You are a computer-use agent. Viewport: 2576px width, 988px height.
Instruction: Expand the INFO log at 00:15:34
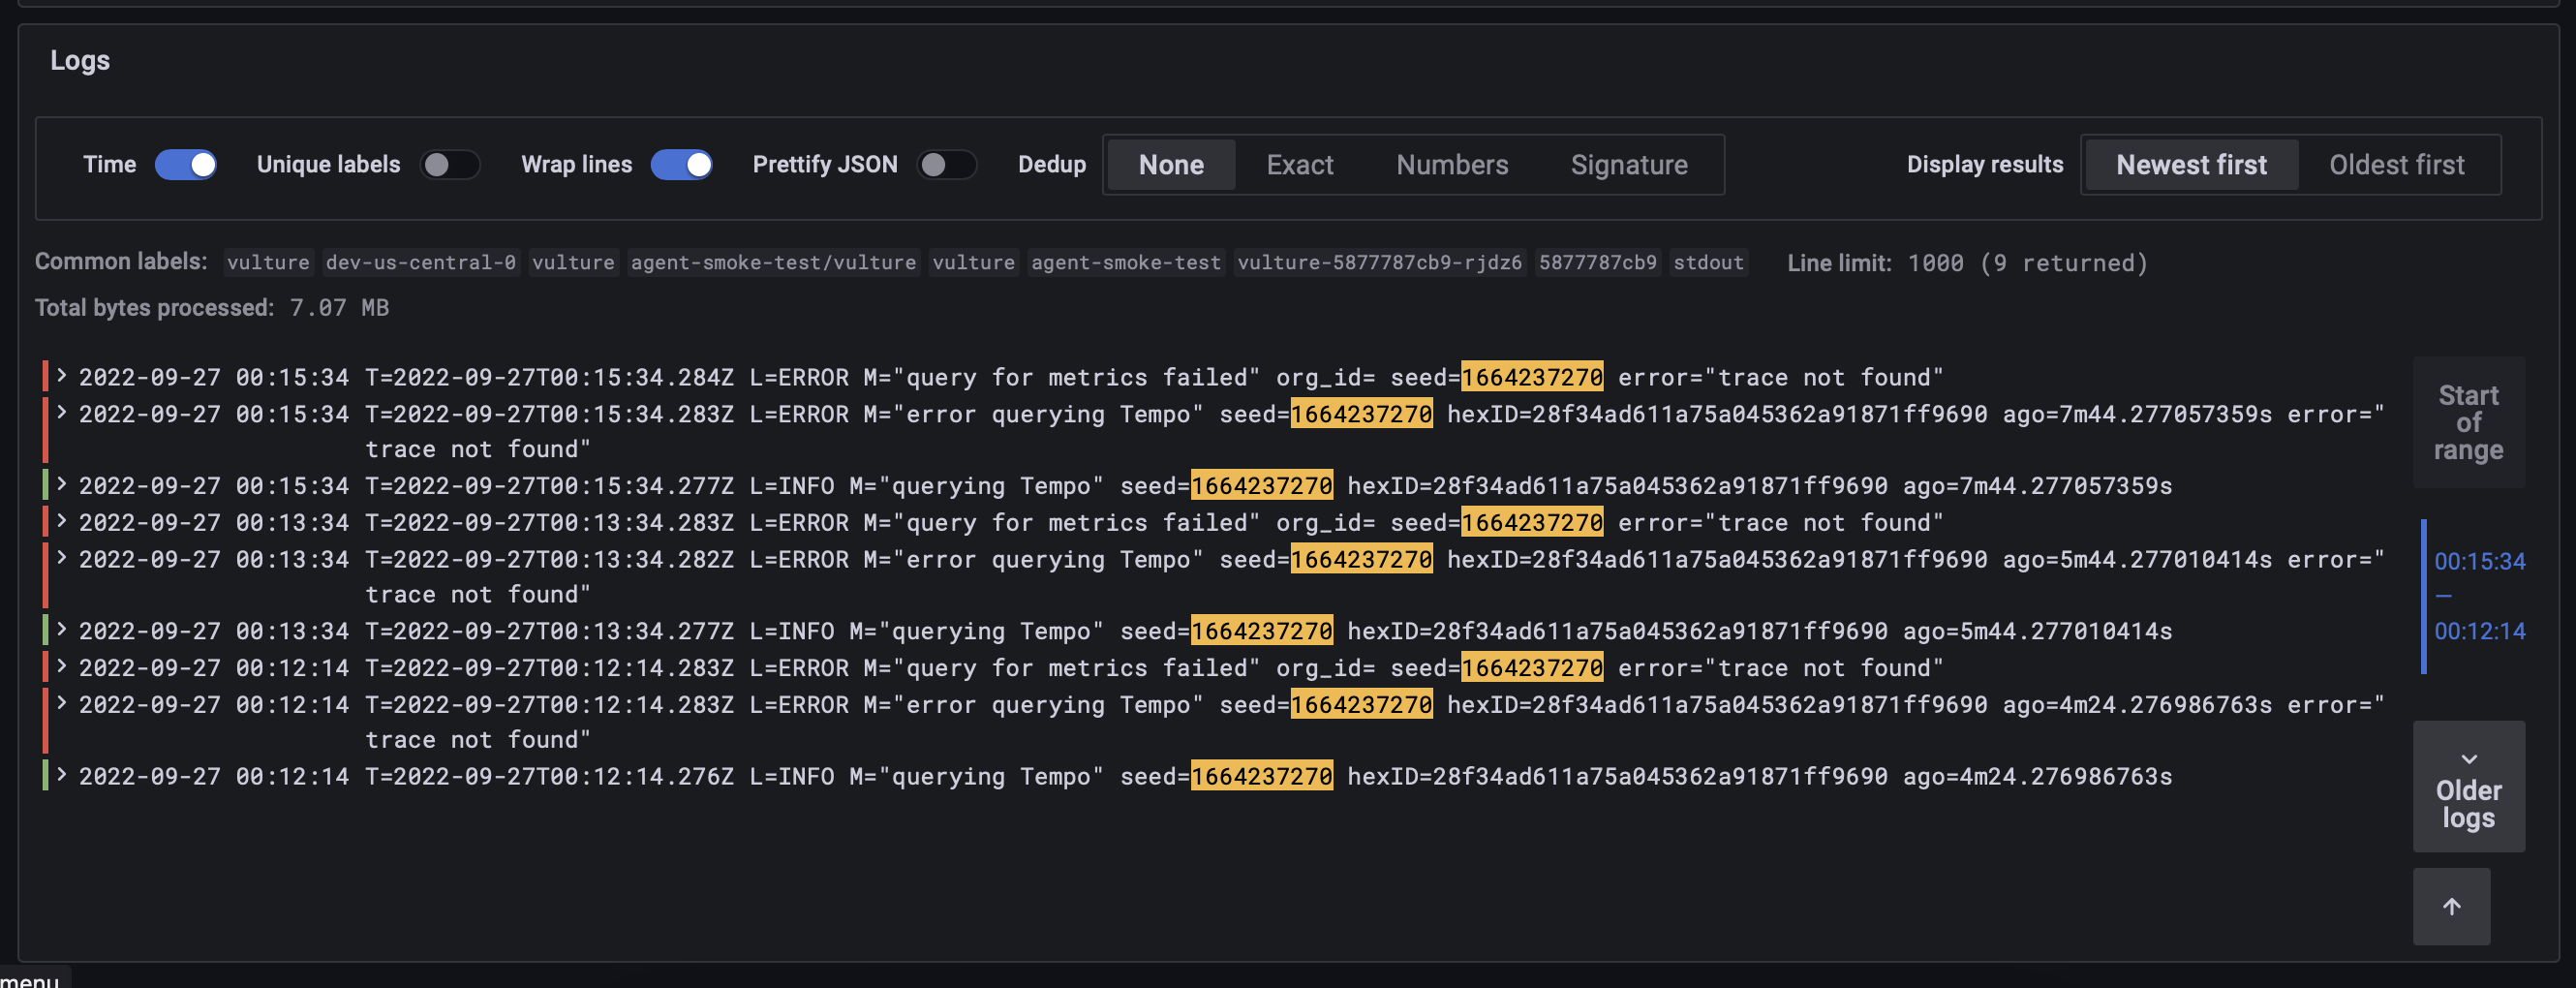pos(61,486)
